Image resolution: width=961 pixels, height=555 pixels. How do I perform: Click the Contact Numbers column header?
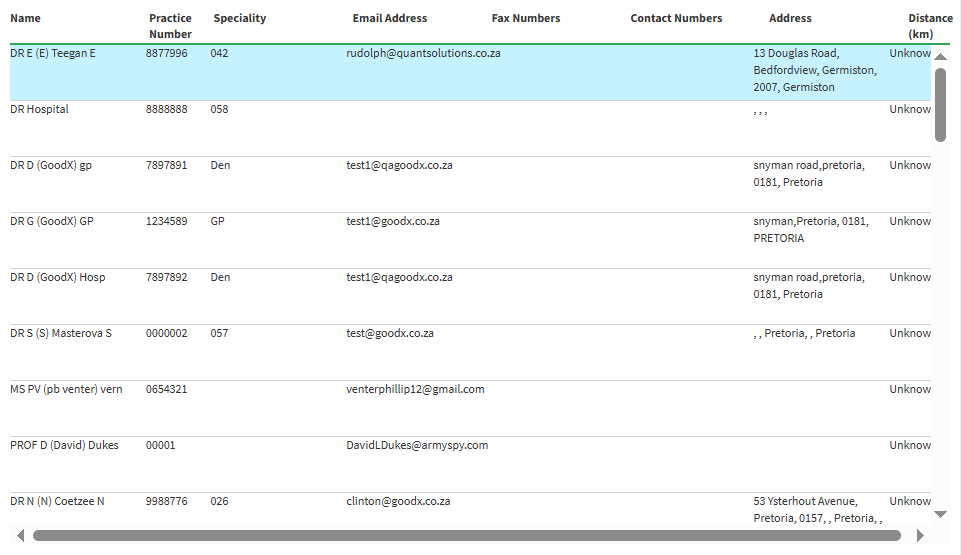[x=676, y=18]
